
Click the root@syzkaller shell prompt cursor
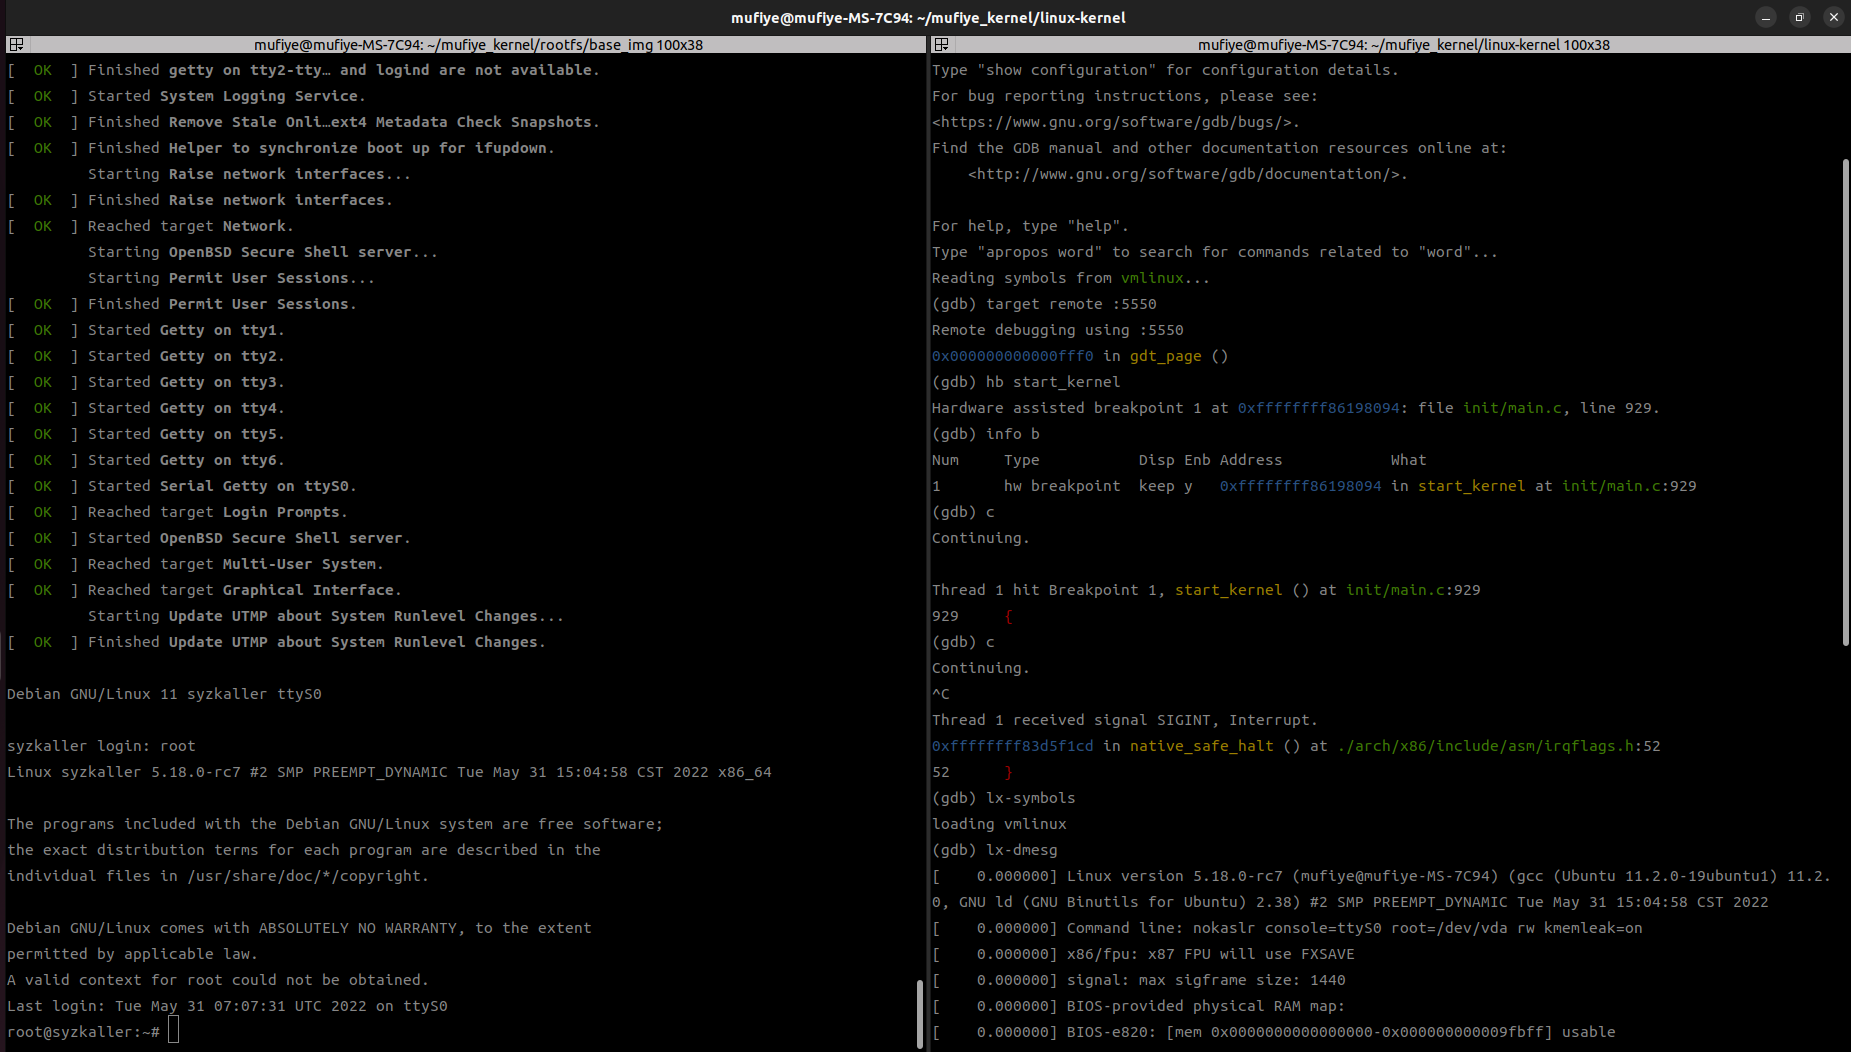coord(173,1031)
